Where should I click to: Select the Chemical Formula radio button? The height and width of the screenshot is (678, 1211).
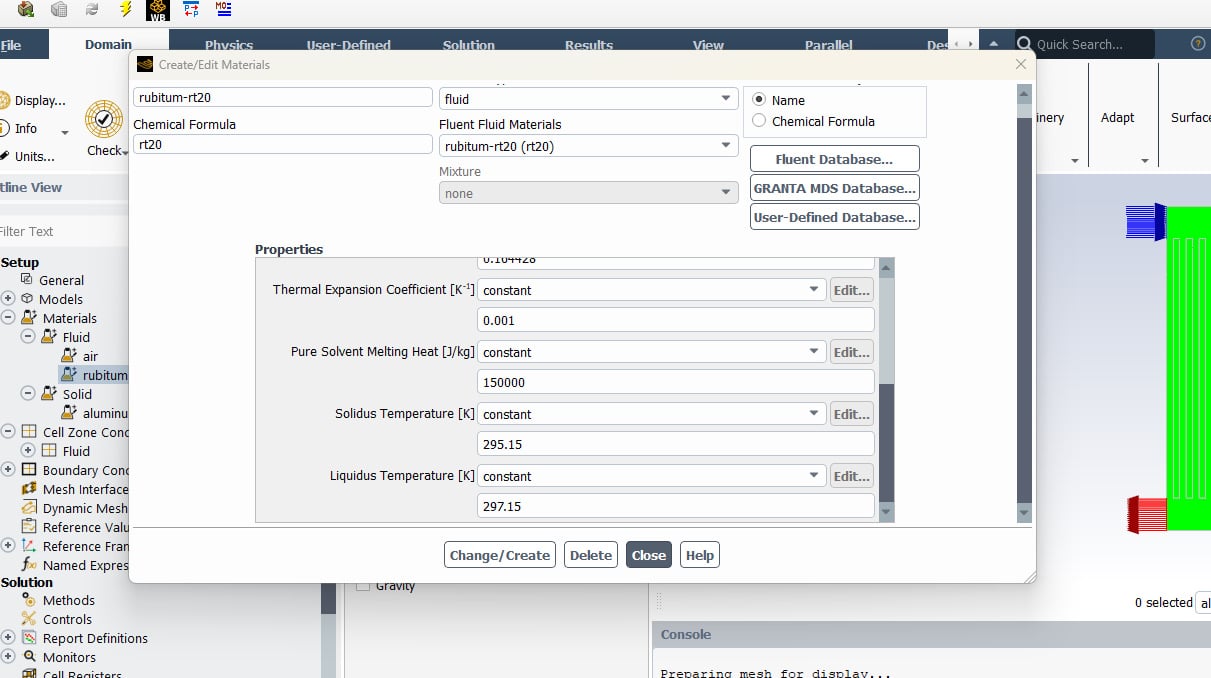coord(759,121)
